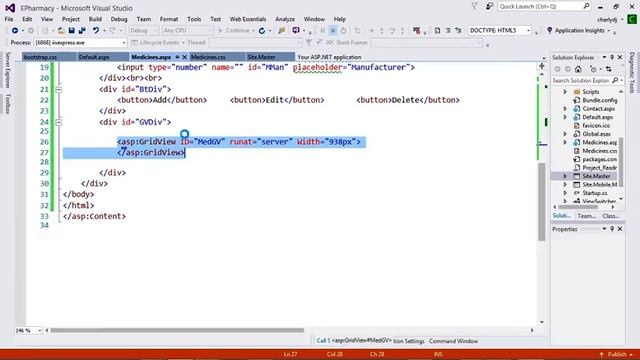Click the Restart debugging circular arrow icon
640x360 pixels.
click(x=262, y=31)
